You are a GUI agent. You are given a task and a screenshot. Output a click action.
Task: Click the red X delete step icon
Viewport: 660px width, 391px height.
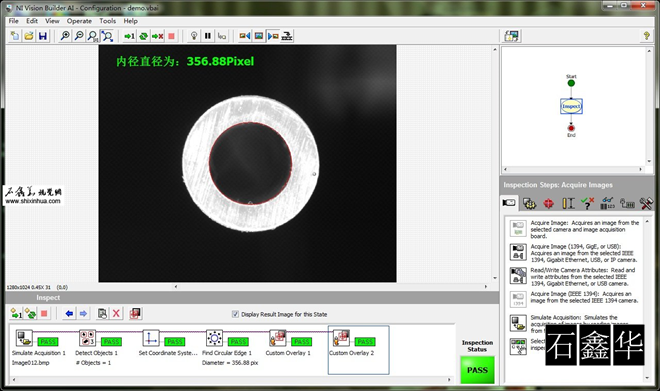(116, 314)
